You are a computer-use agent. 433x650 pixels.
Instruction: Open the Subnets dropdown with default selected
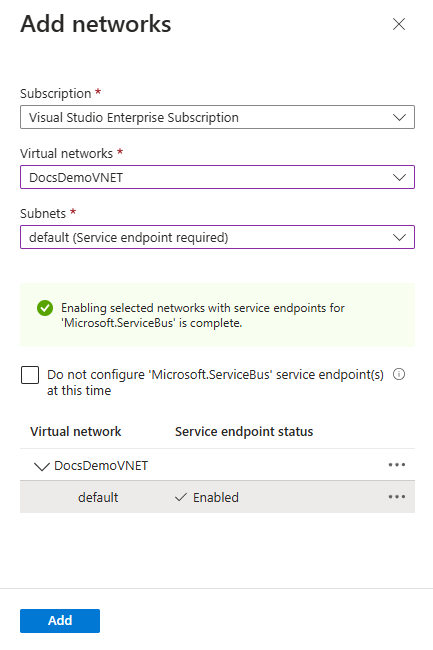tap(217, 237)
